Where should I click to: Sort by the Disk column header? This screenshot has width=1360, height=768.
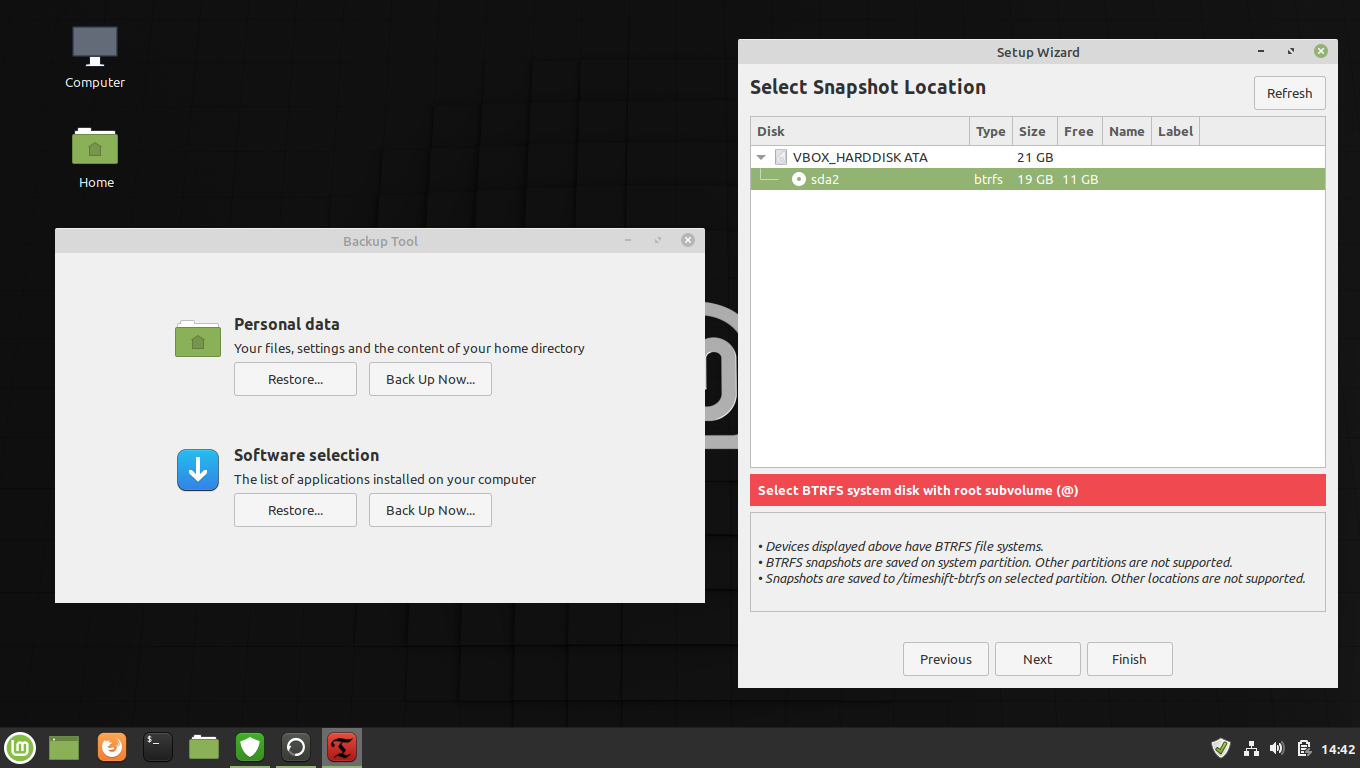click(860, 131)
